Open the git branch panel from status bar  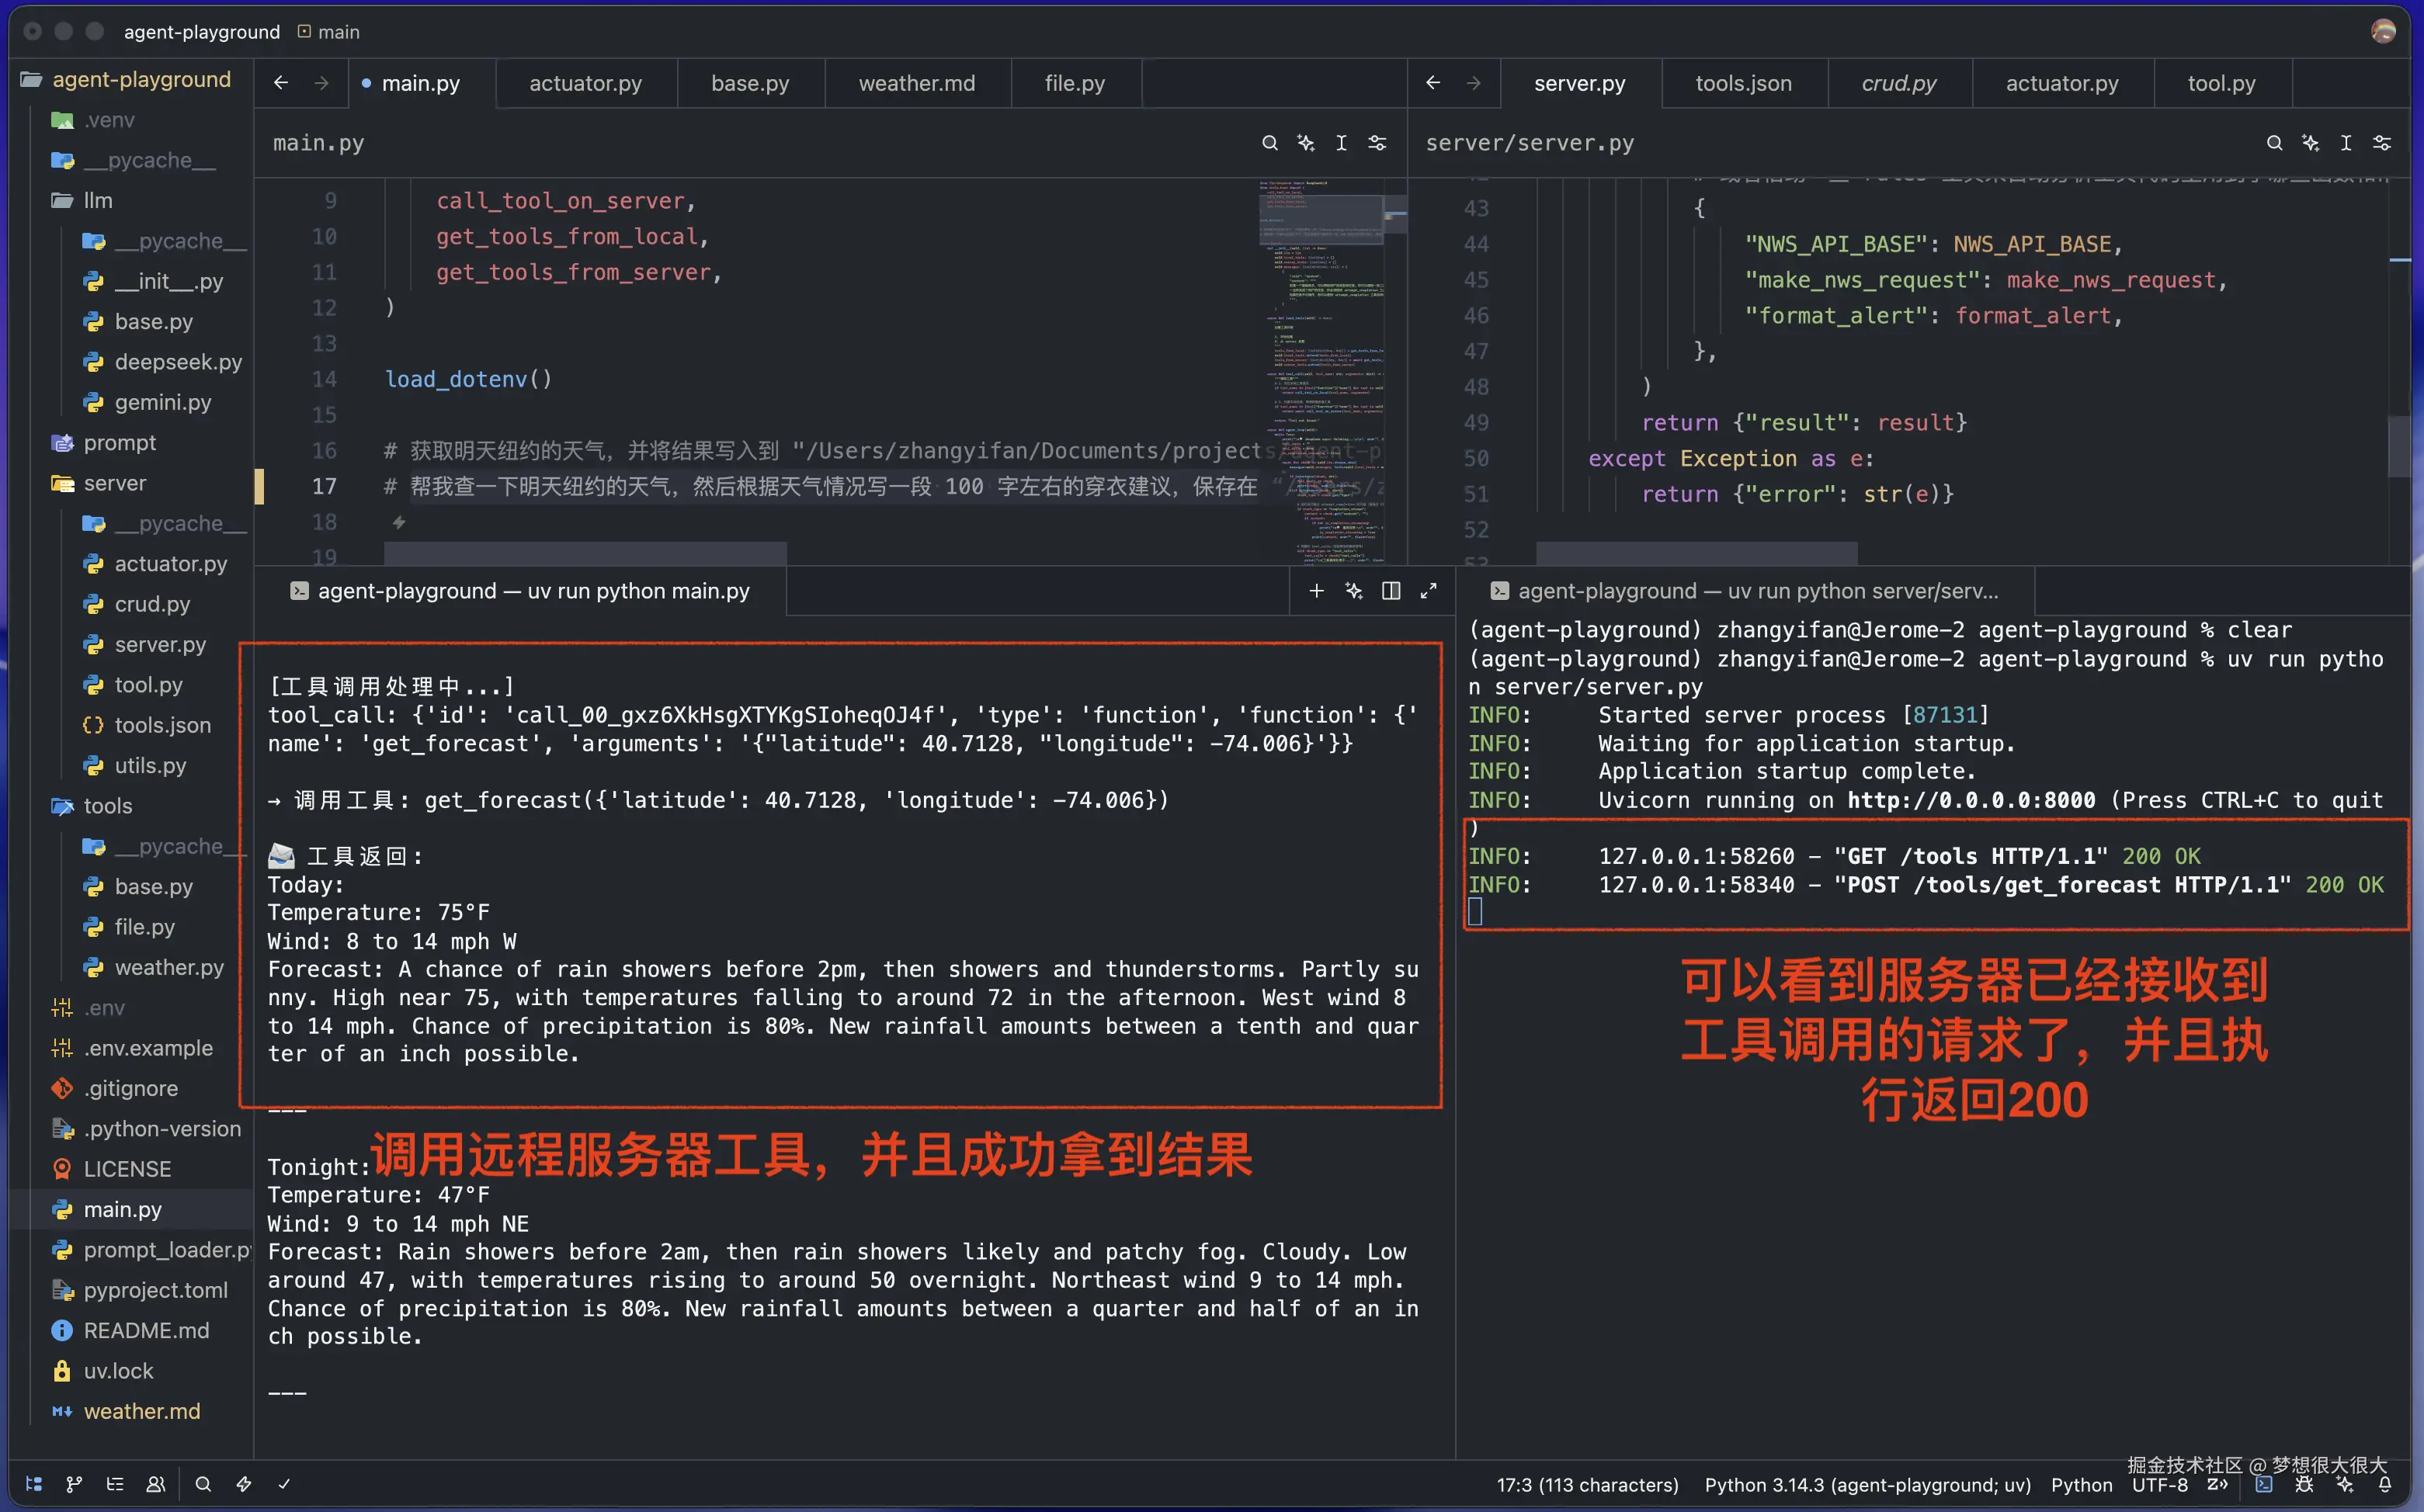(x=74, y=1485)
